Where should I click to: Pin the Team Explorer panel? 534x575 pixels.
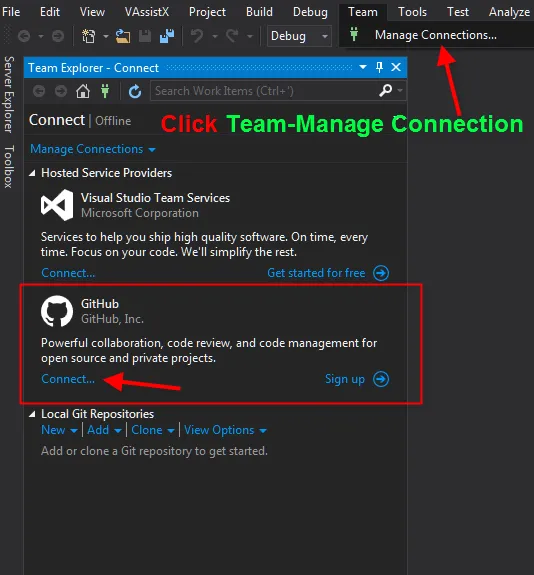coord(379,67)
